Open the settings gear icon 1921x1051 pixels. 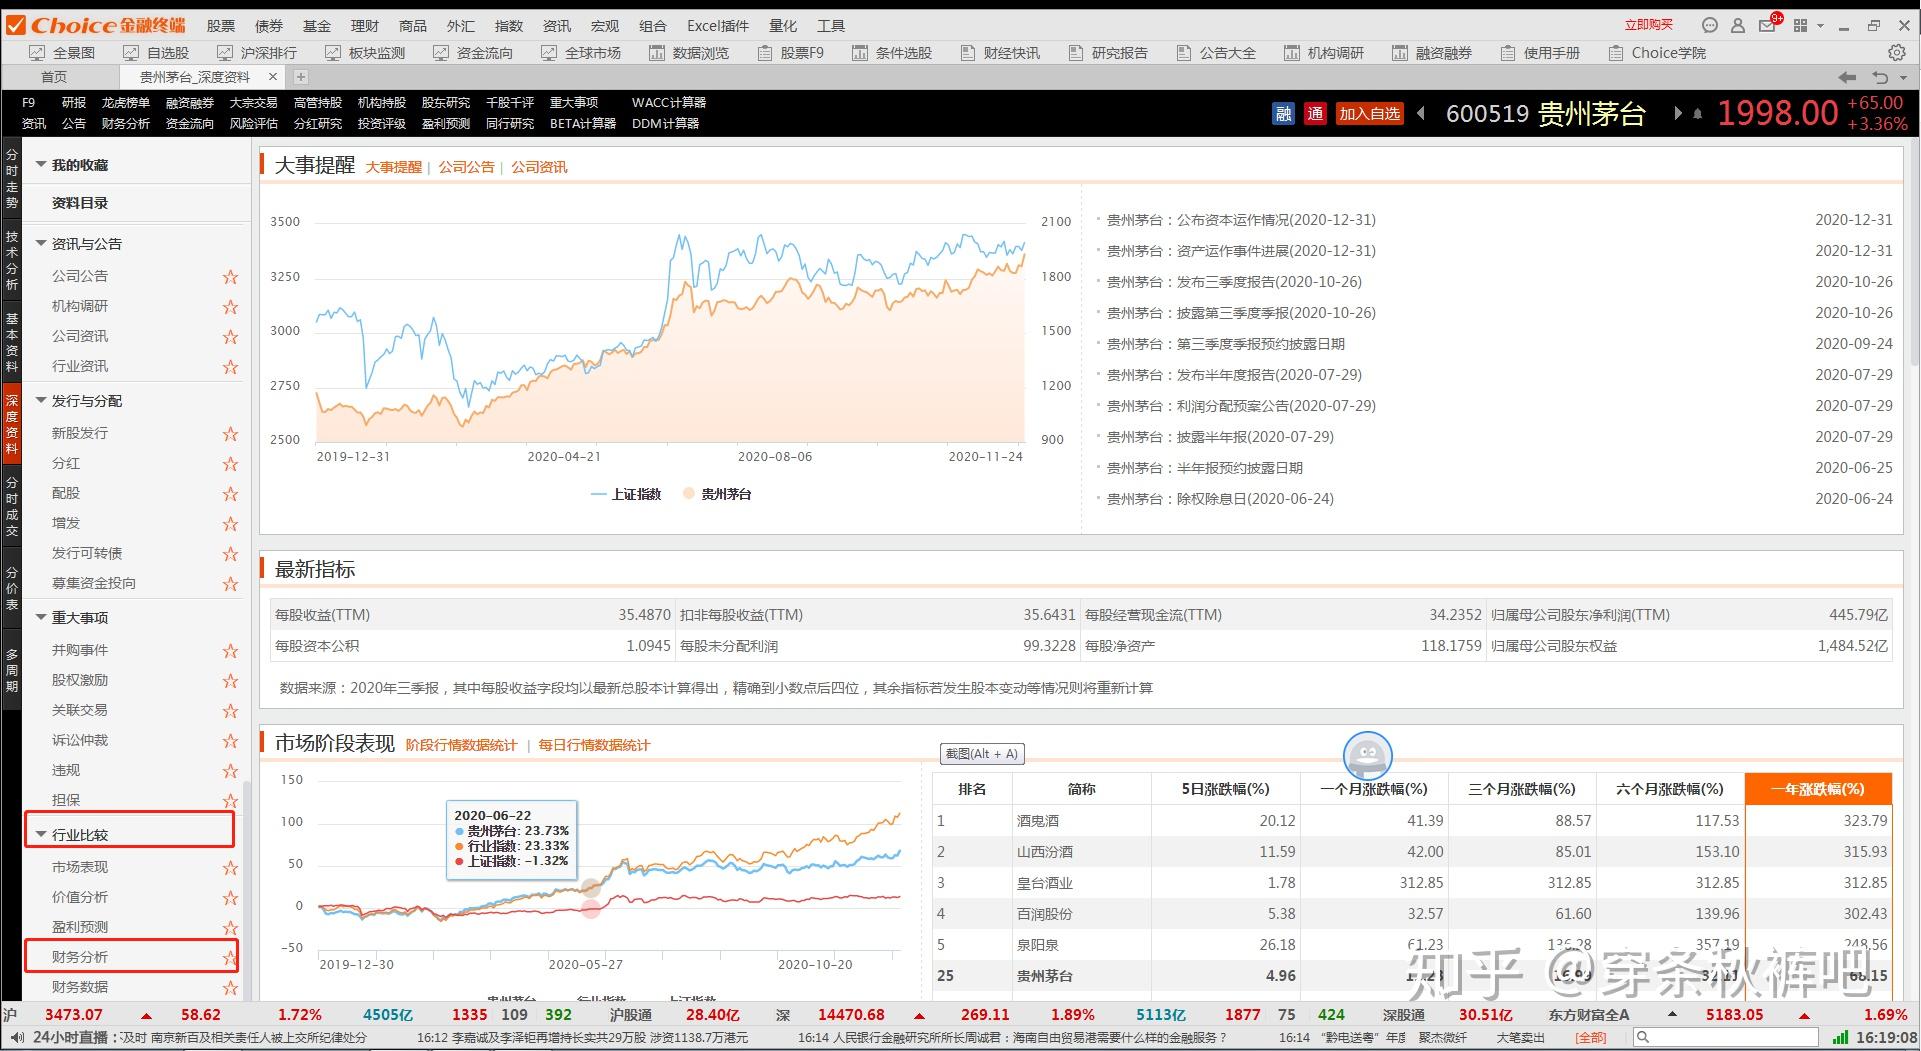click(1896, 53)
